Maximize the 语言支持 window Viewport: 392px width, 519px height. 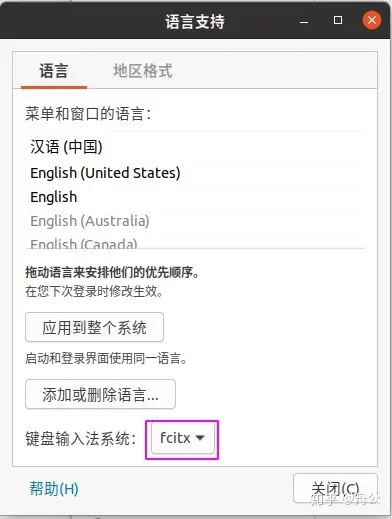[x=338, y=20]
